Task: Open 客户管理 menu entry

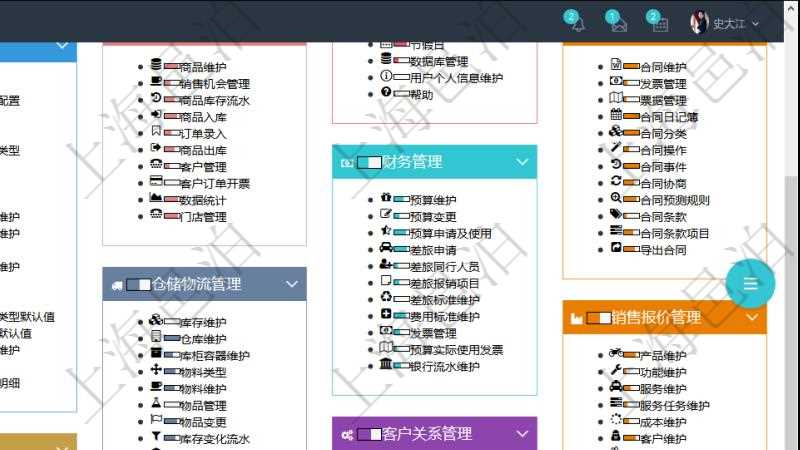Action: click(x=203, y=167)
